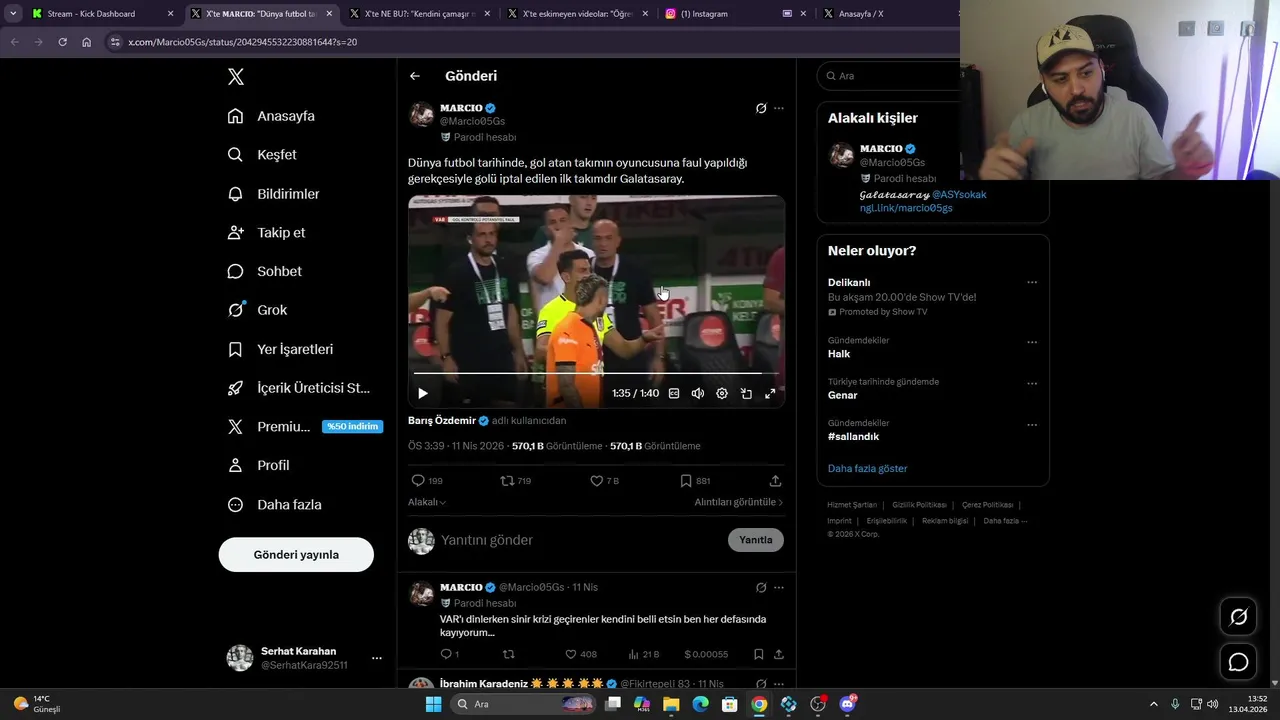Open Takip et page
This screenshot has width=1280, height=720.
266,232
